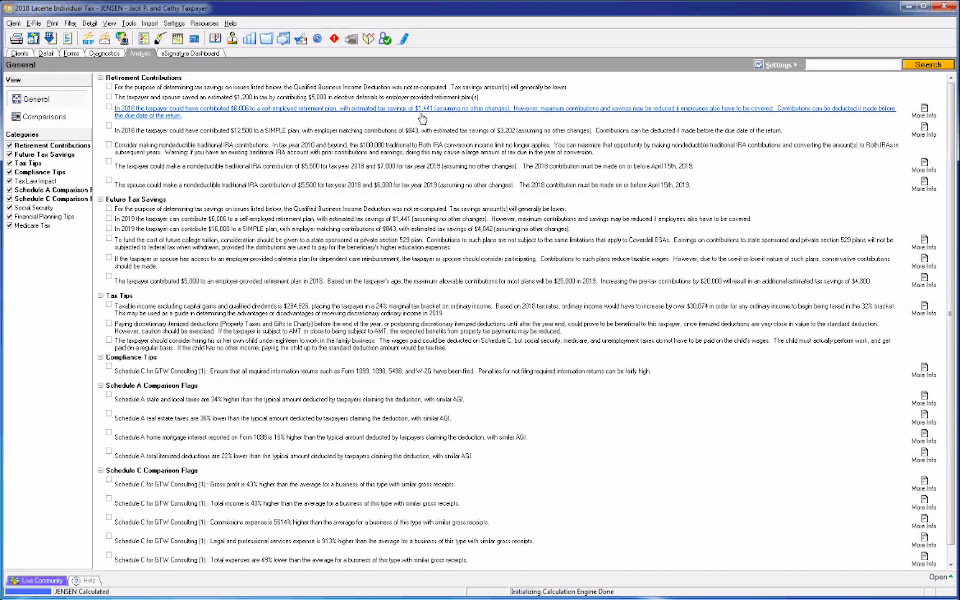
Task: Open More Info for marginal tax bracket tip
Action: click(x=923, y=309)
